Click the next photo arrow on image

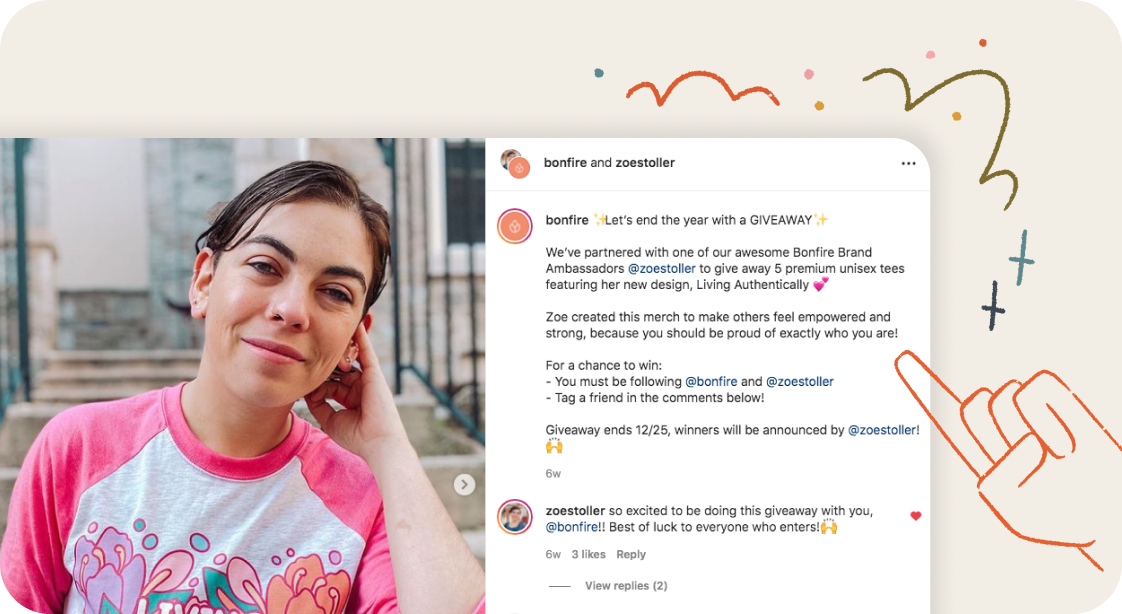tap(464, 484)
